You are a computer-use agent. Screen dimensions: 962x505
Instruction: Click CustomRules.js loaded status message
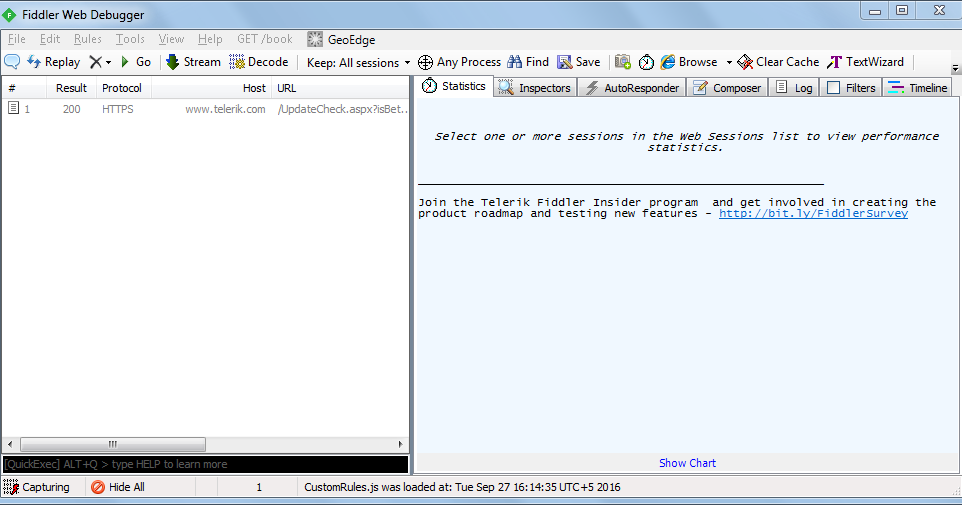462,487
